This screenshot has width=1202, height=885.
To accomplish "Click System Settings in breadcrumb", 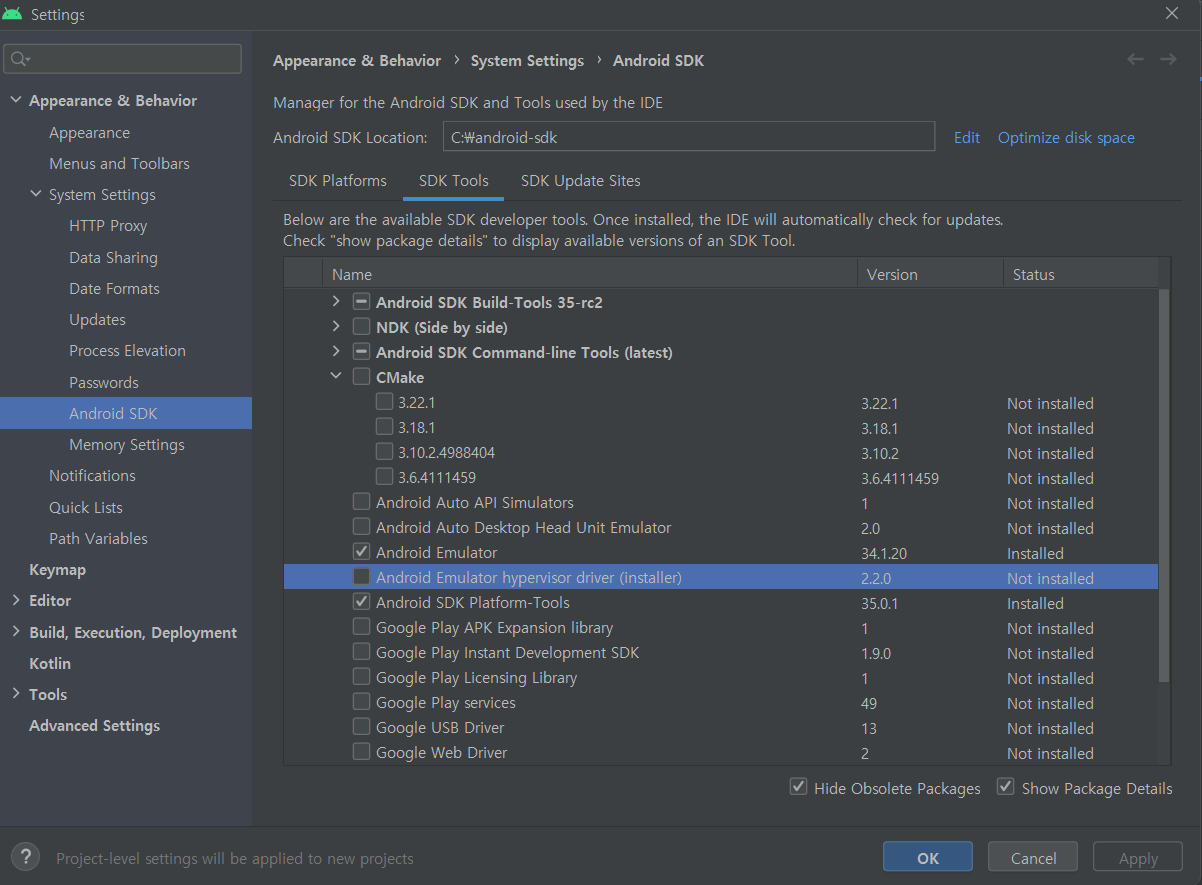I will [x=527, y=61].
